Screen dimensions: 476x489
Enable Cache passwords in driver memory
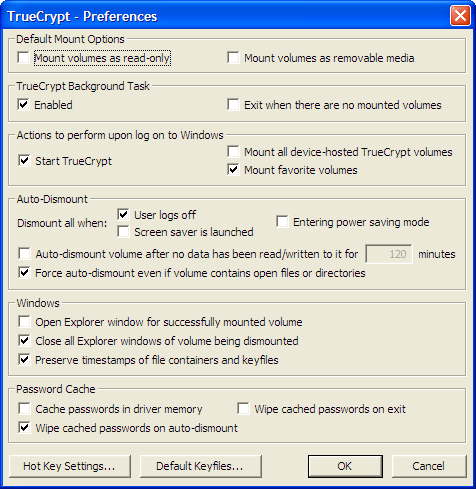pos(24,408)
